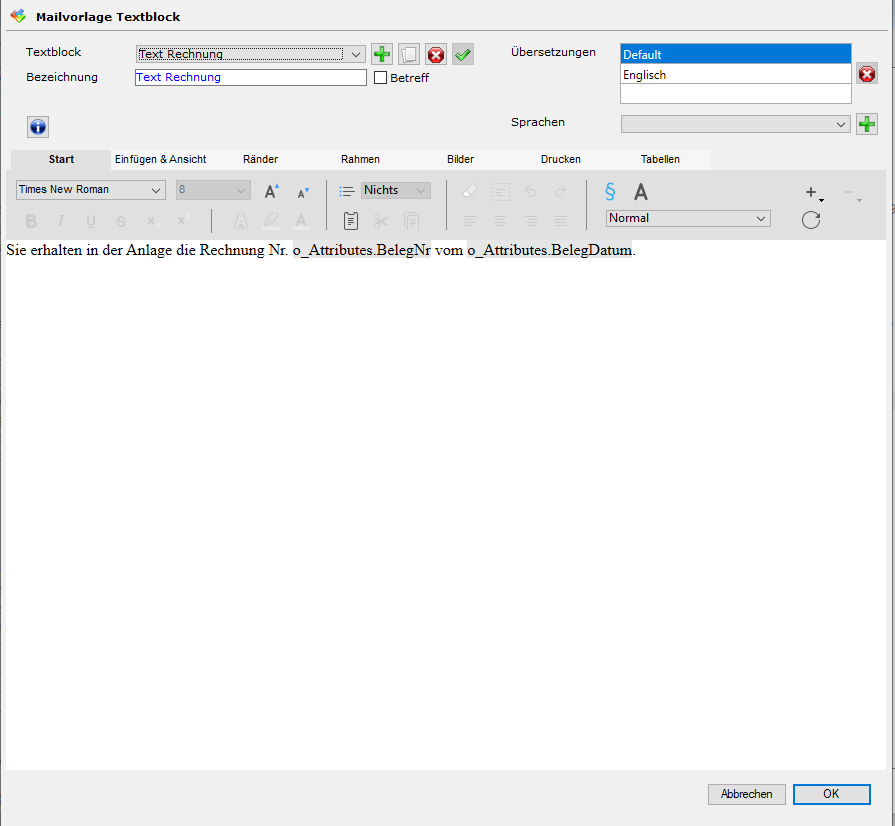Click the blue paragraph § icon
Screen dimensions: 895x826
click(x=610, y=191)
